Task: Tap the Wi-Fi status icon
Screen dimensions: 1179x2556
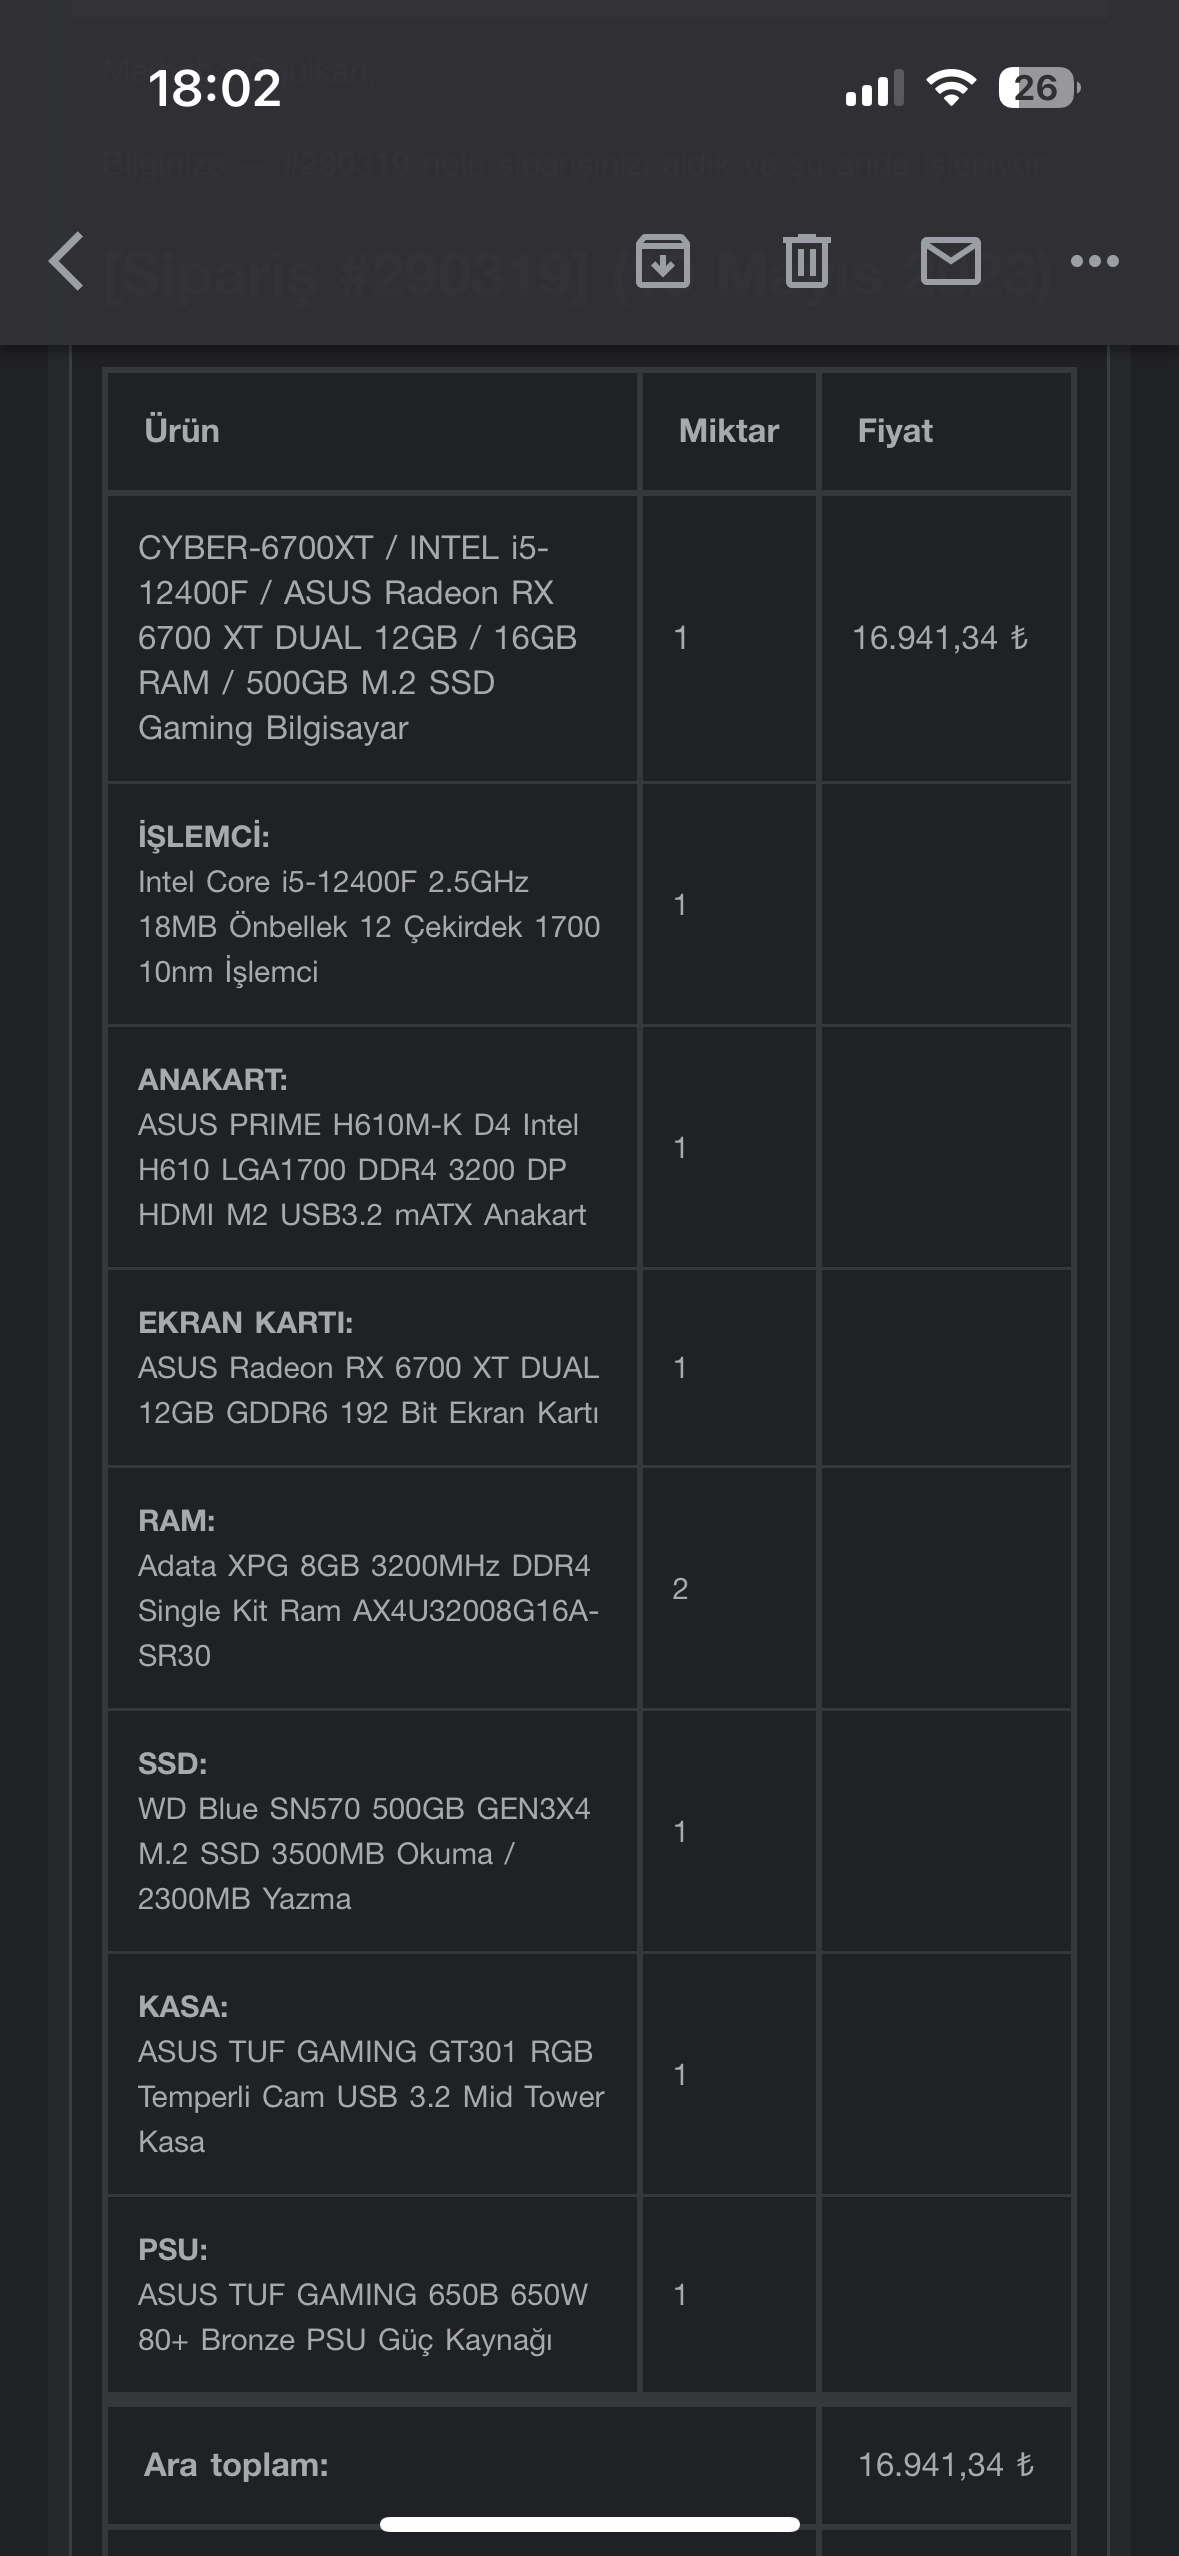Action: click(x=951, y=88)
